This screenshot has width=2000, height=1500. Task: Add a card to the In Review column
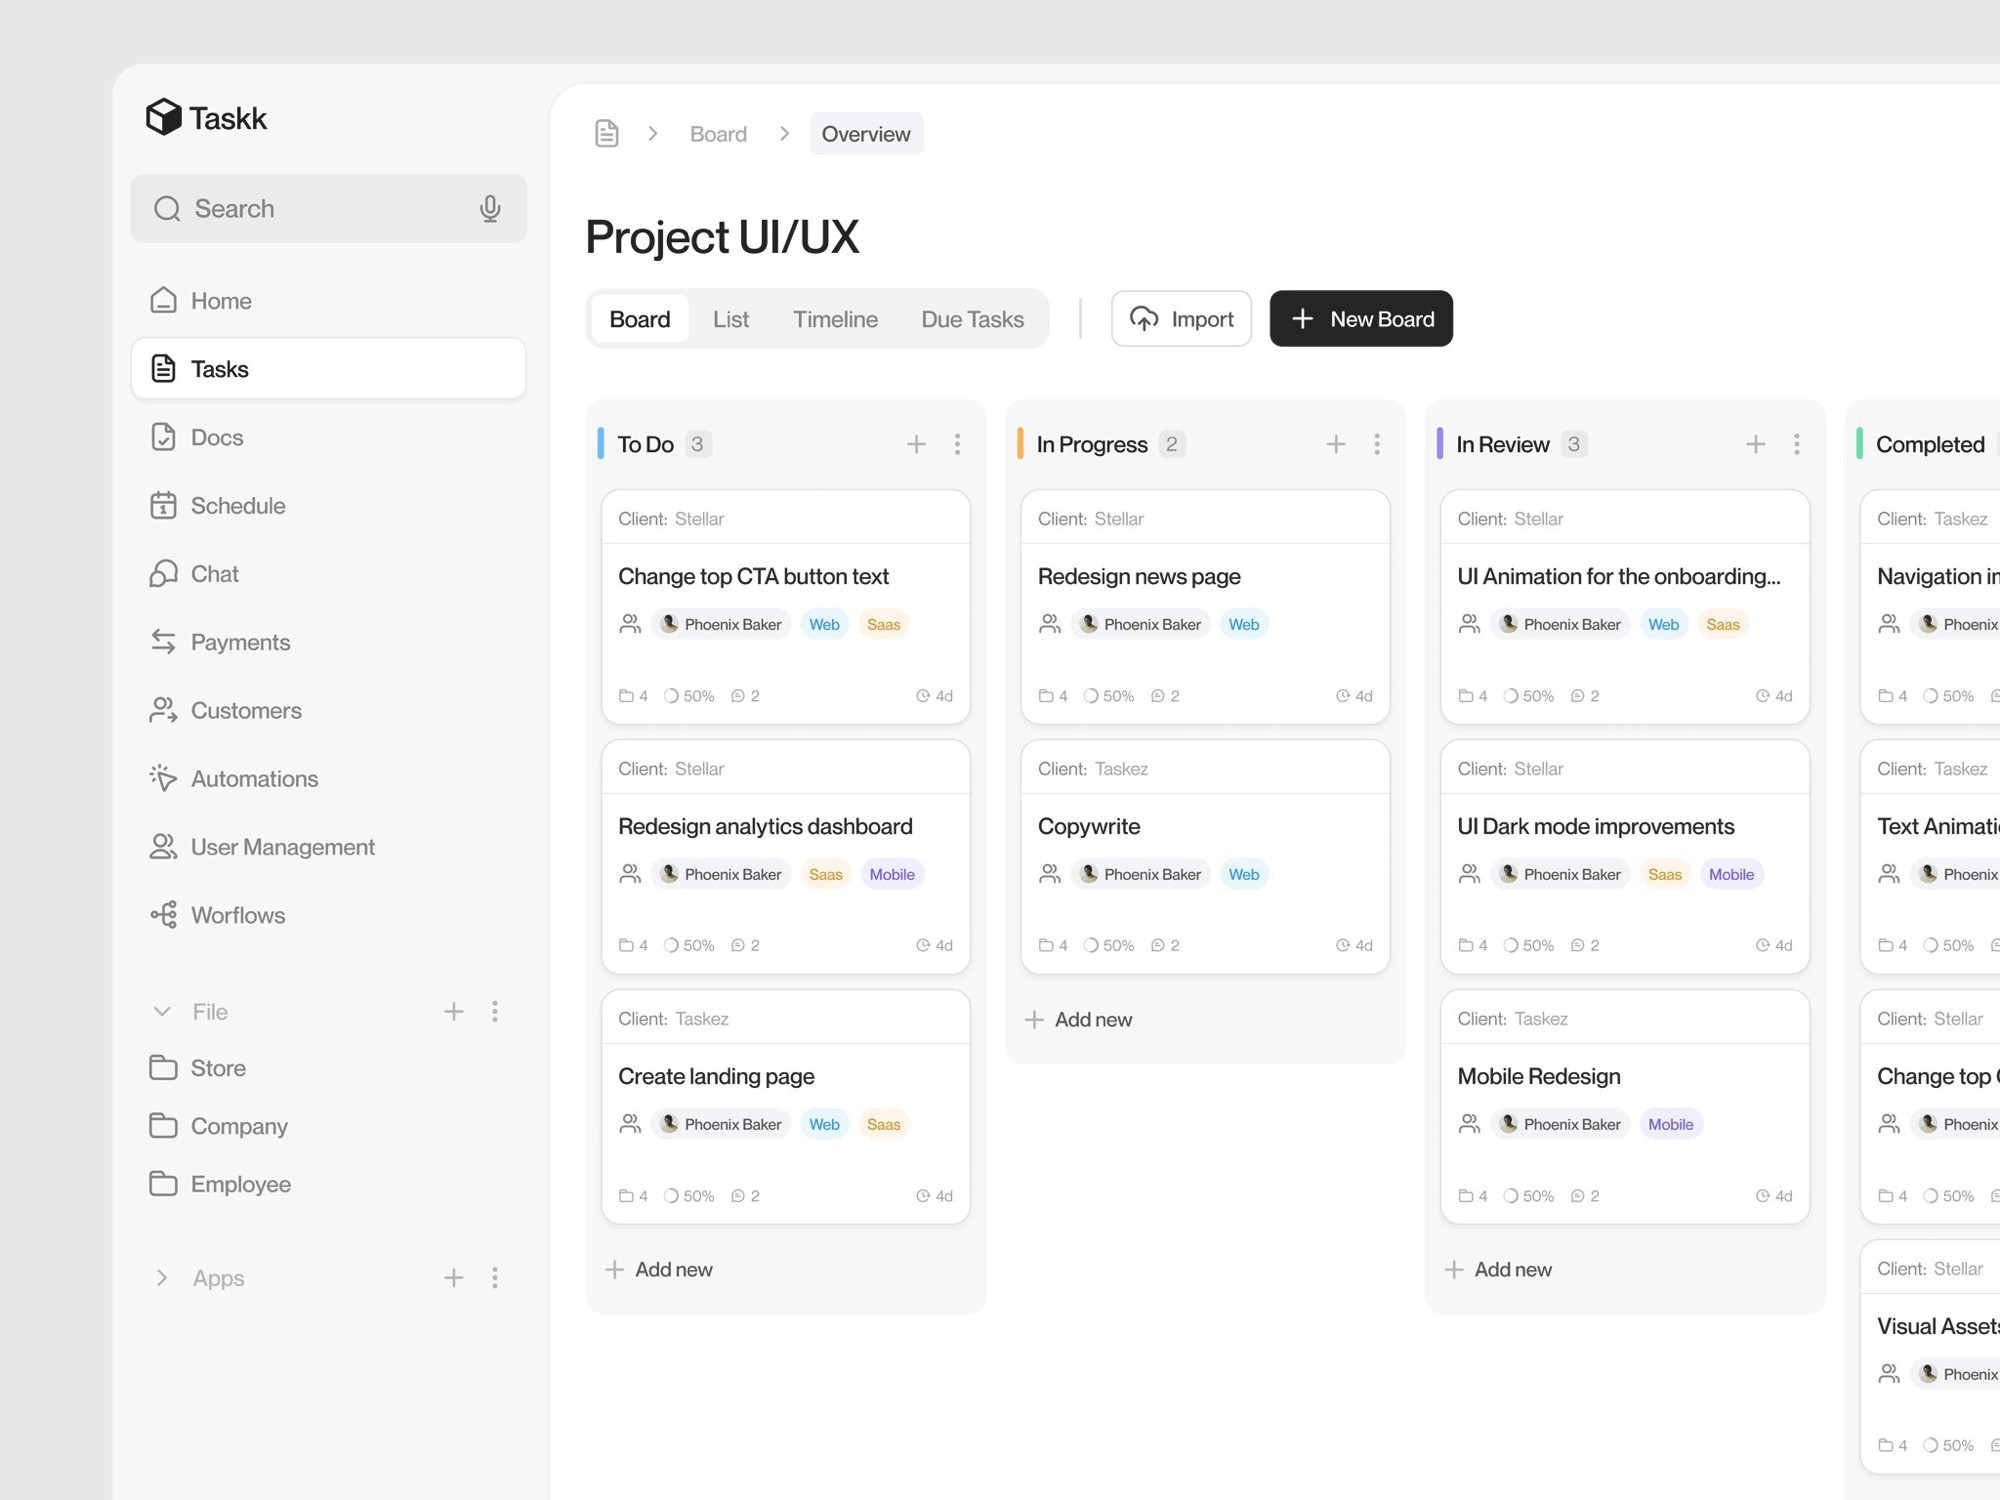1755,444
